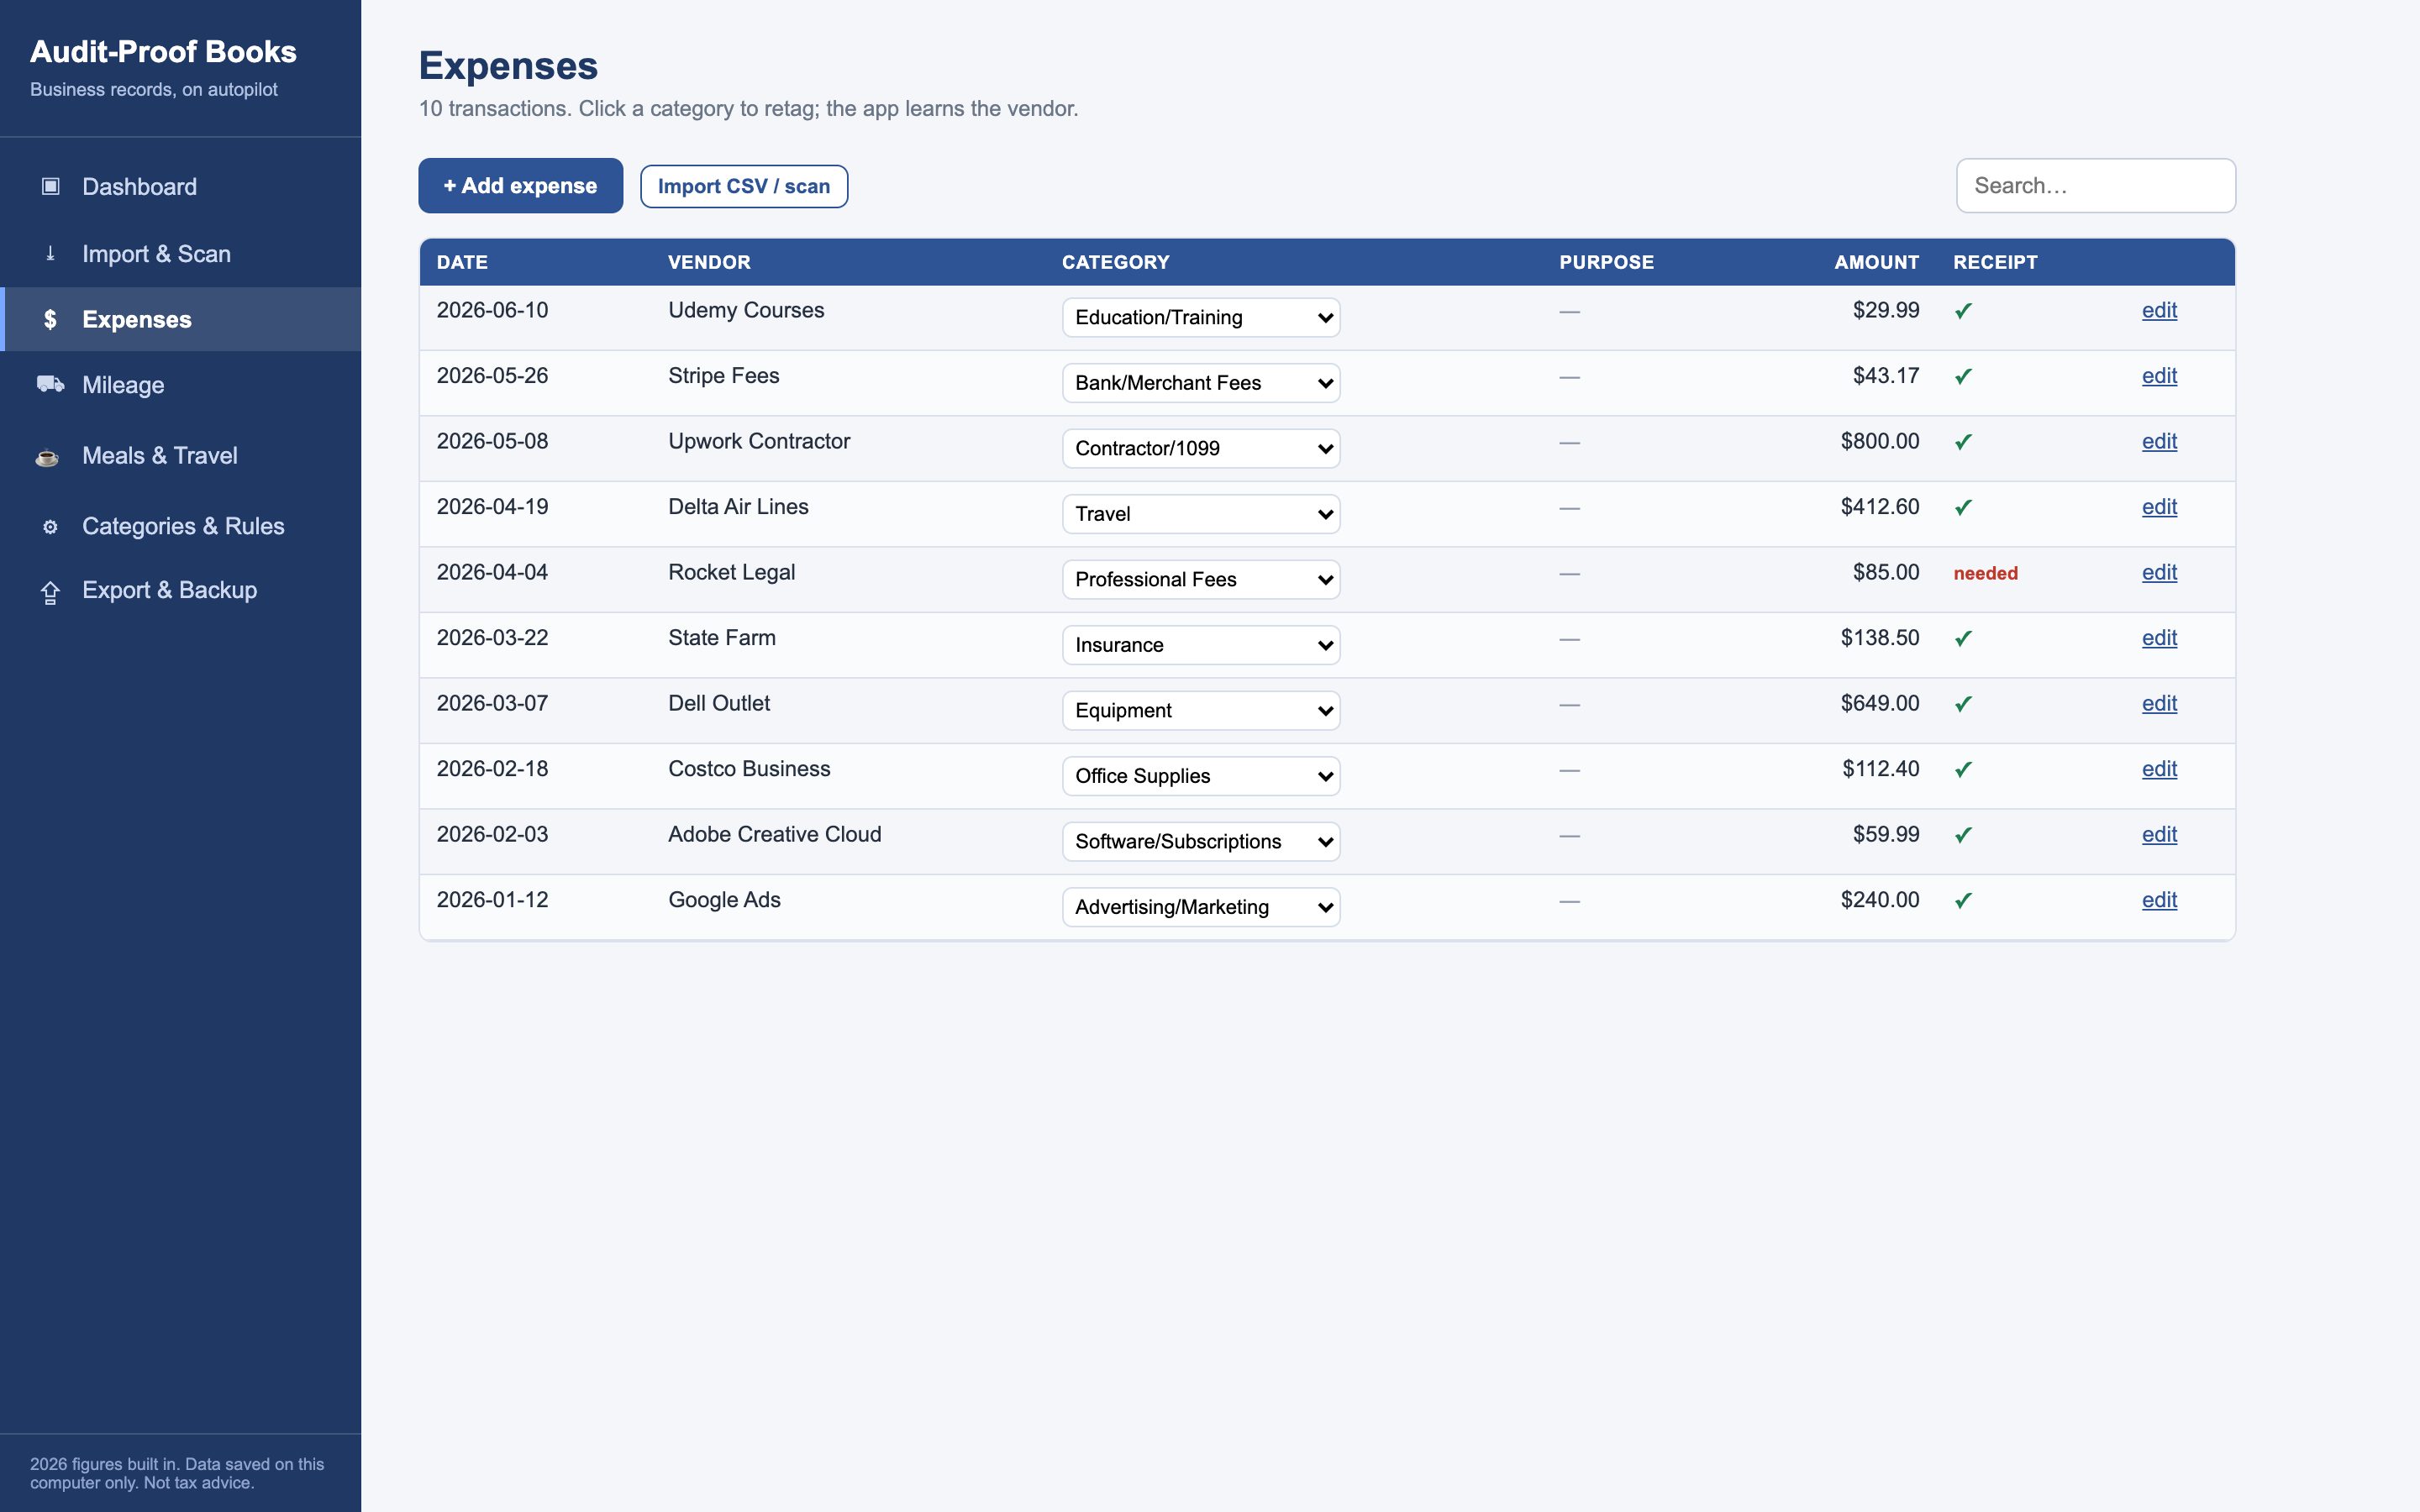Edit the Delta Air Lines expense
This screenshot has width=2420, height=1512.
2159,507
